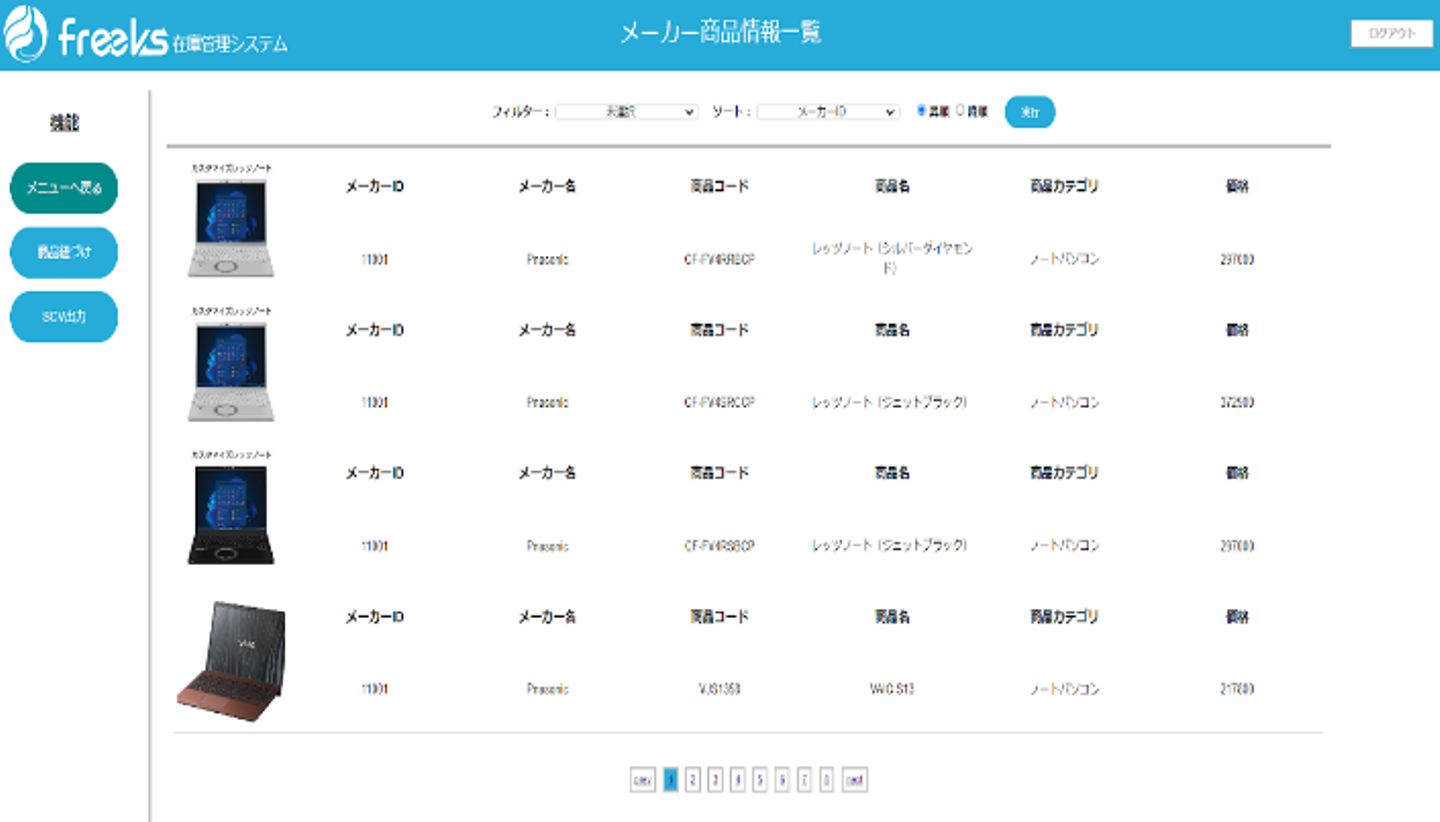Click the VAIO S13 laptop thumbnail

pyautogui.click(x=231, y=660)
